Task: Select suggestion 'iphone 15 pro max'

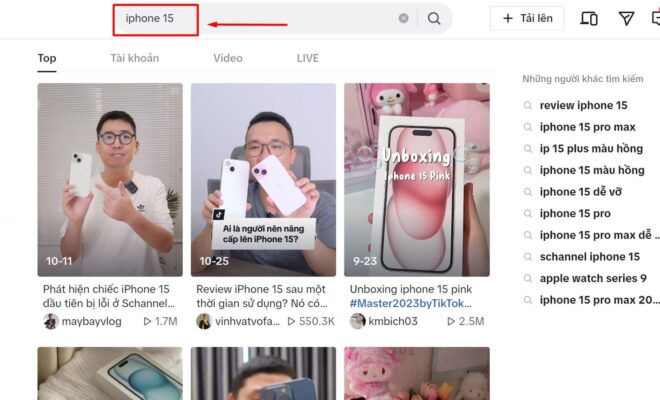Action: [588, 127]
